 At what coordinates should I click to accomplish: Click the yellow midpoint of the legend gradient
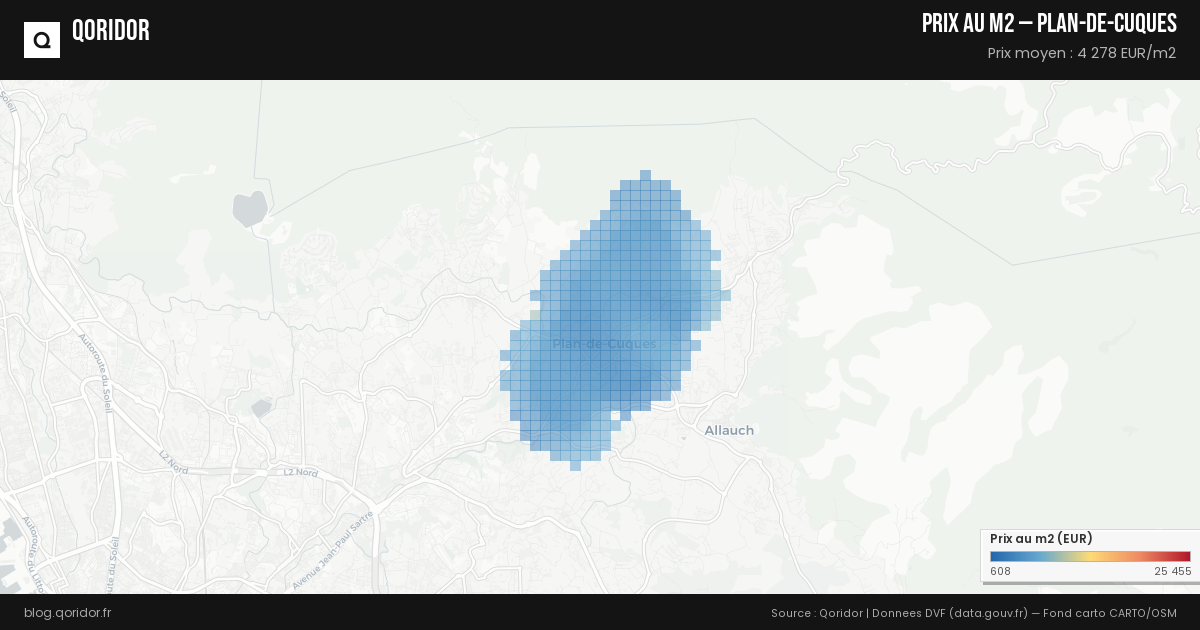(1091, 557)
